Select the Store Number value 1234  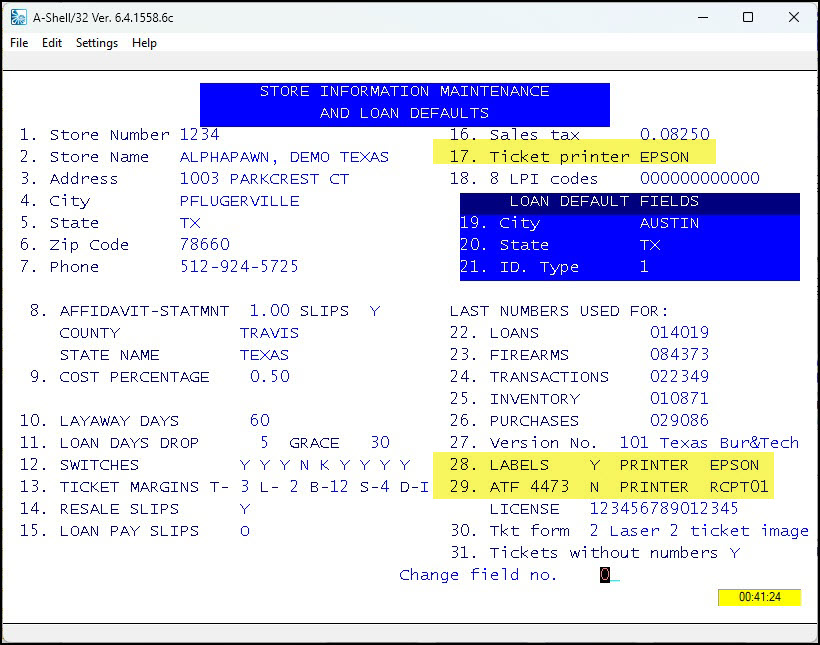click(x=199, y=135)
